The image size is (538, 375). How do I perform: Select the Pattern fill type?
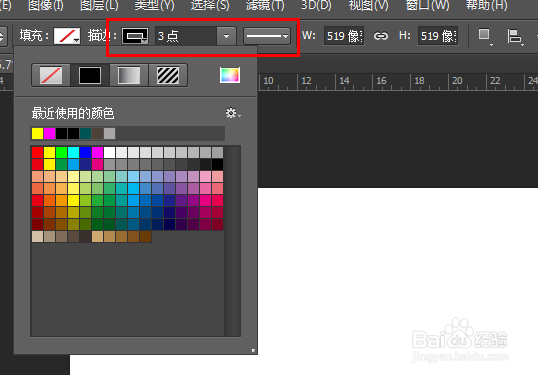[168, 75]
